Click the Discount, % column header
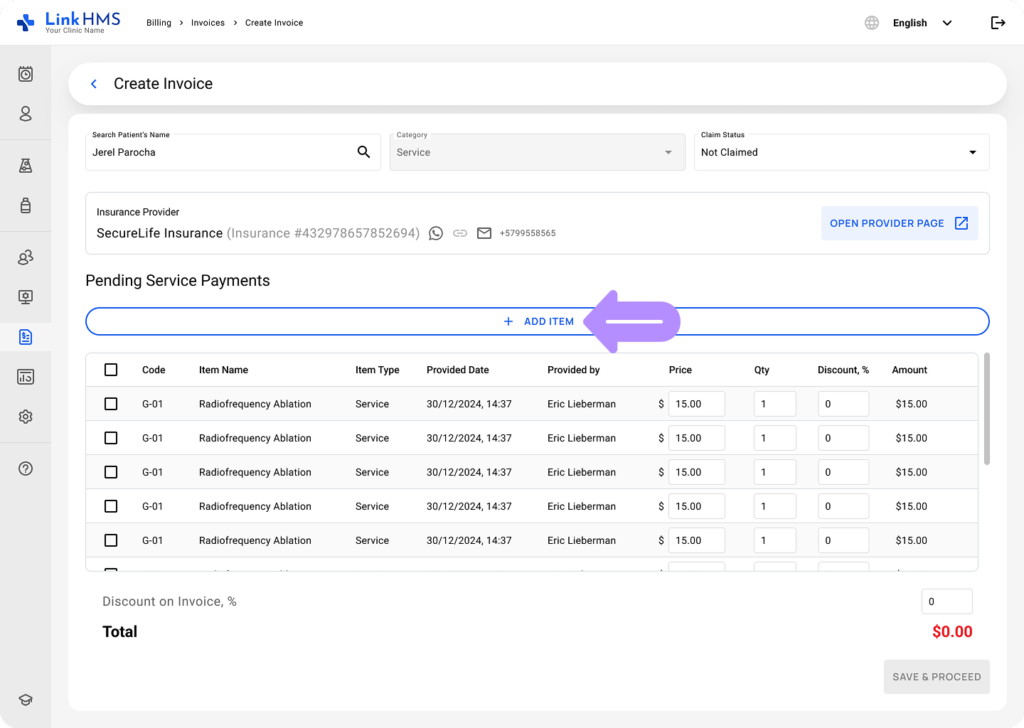 [843, 370]
